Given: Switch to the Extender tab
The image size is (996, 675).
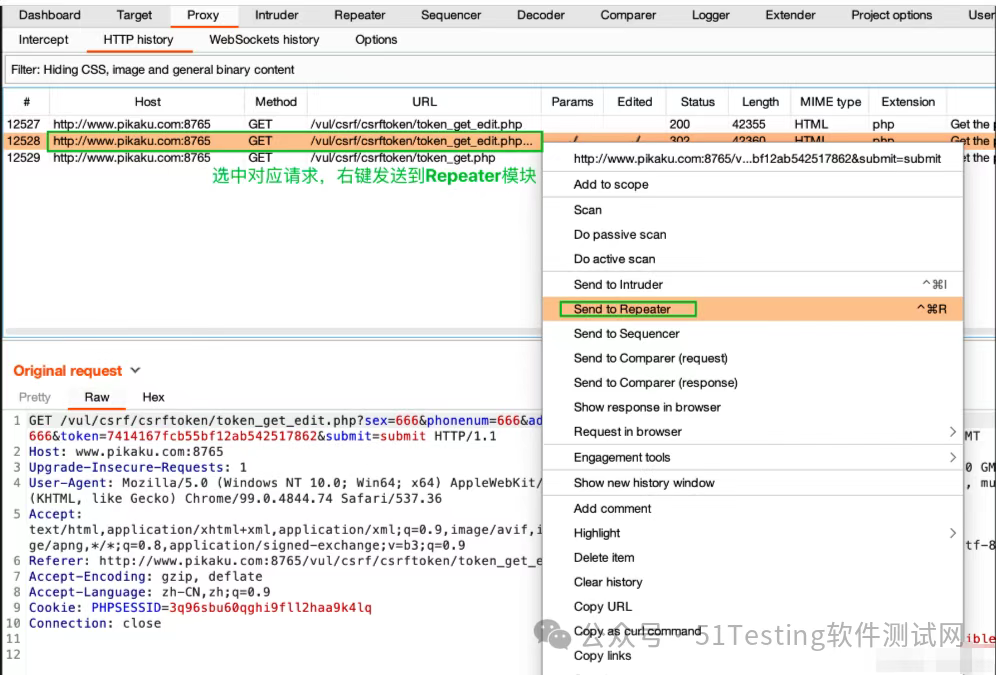Looking at the screenshot, I should (x=790, y=15).
